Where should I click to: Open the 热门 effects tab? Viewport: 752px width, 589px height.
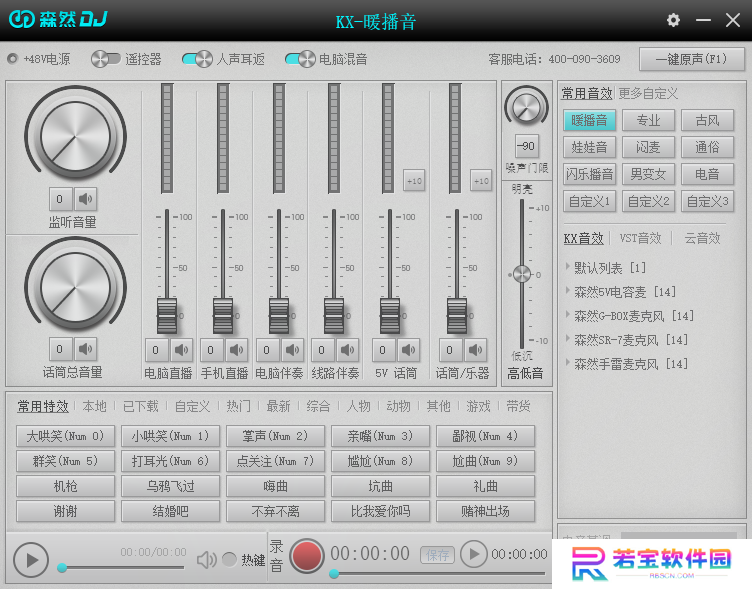click(238, 406)
